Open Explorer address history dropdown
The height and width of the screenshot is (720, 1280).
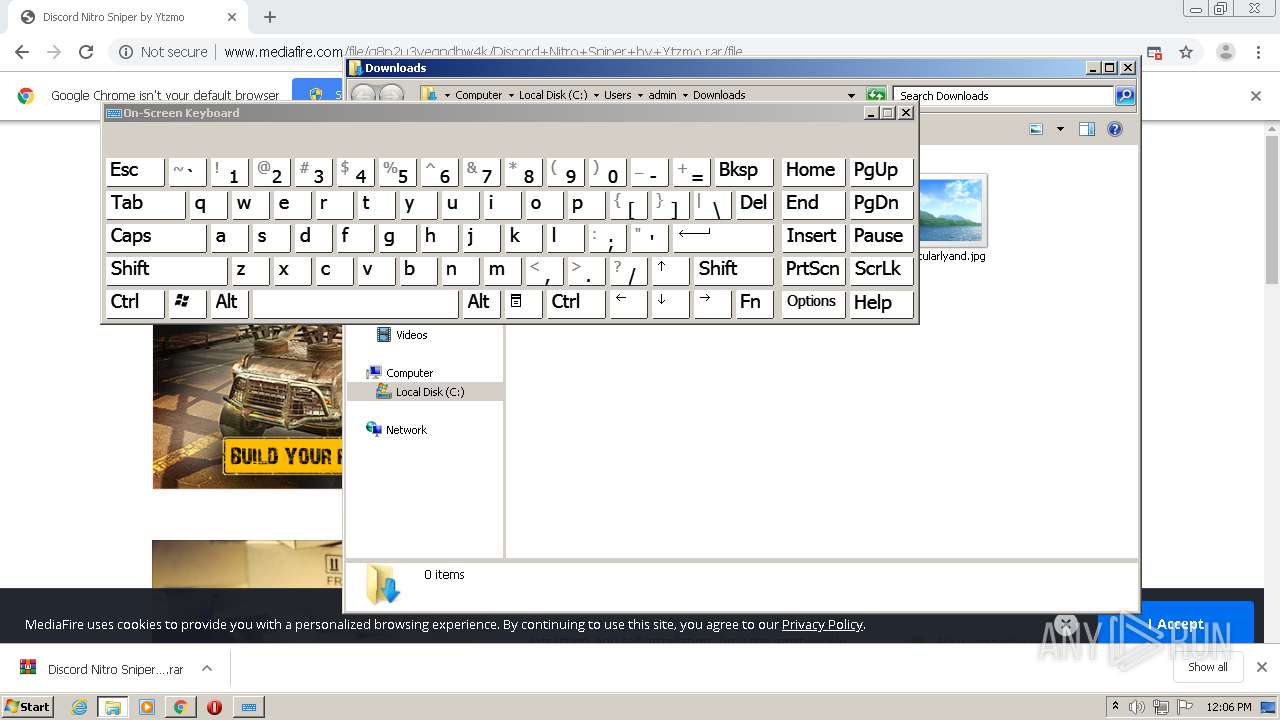click(851, 95)
